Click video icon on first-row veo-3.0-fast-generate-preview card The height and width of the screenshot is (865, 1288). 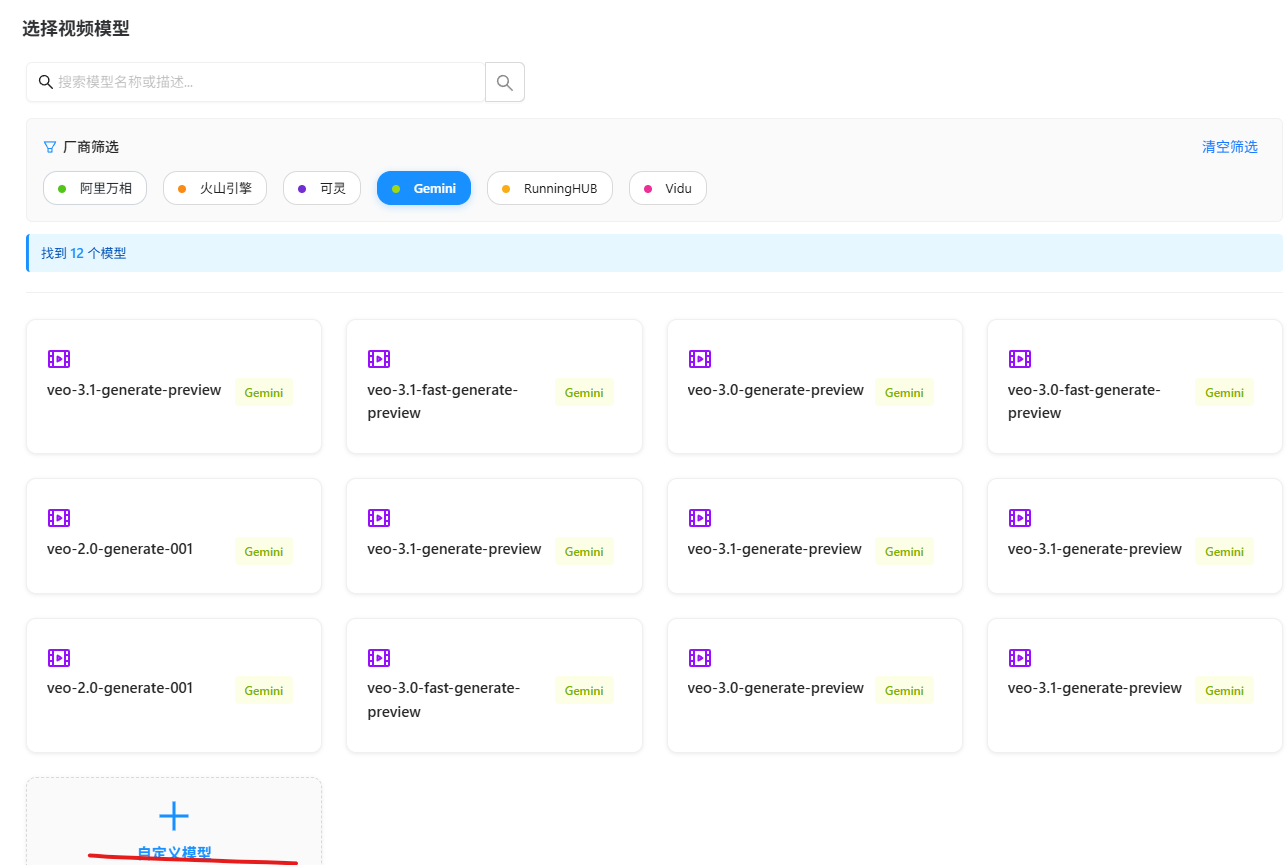click(1019, 359)
